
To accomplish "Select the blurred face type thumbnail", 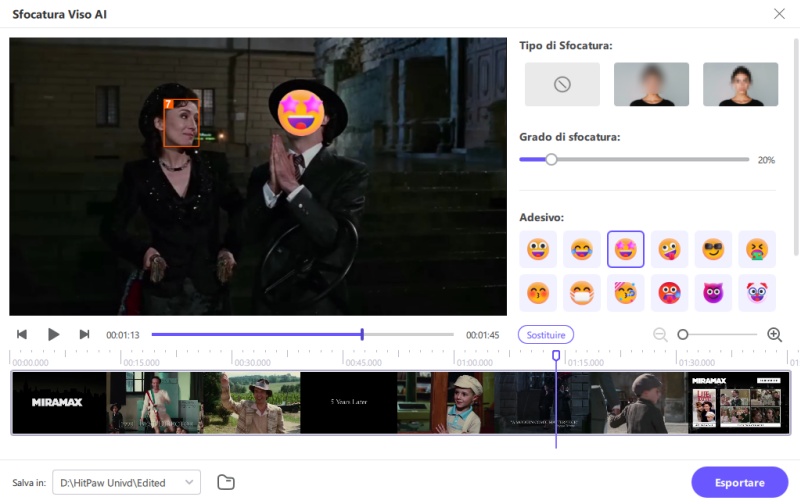I will pos(651,85).
